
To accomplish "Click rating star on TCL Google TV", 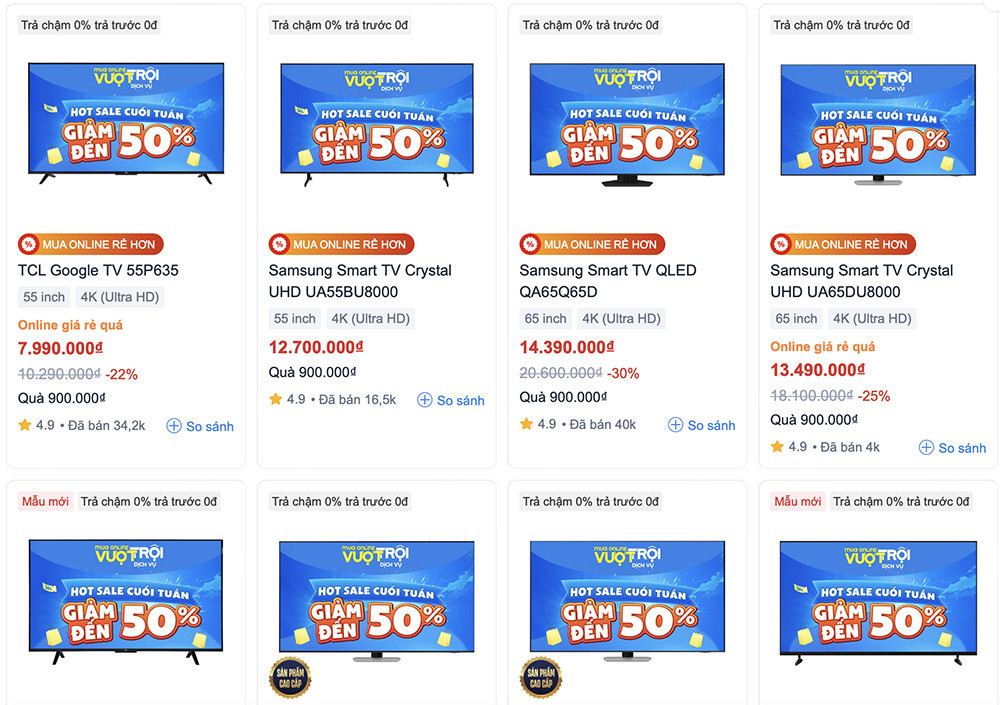I will 25,425.
